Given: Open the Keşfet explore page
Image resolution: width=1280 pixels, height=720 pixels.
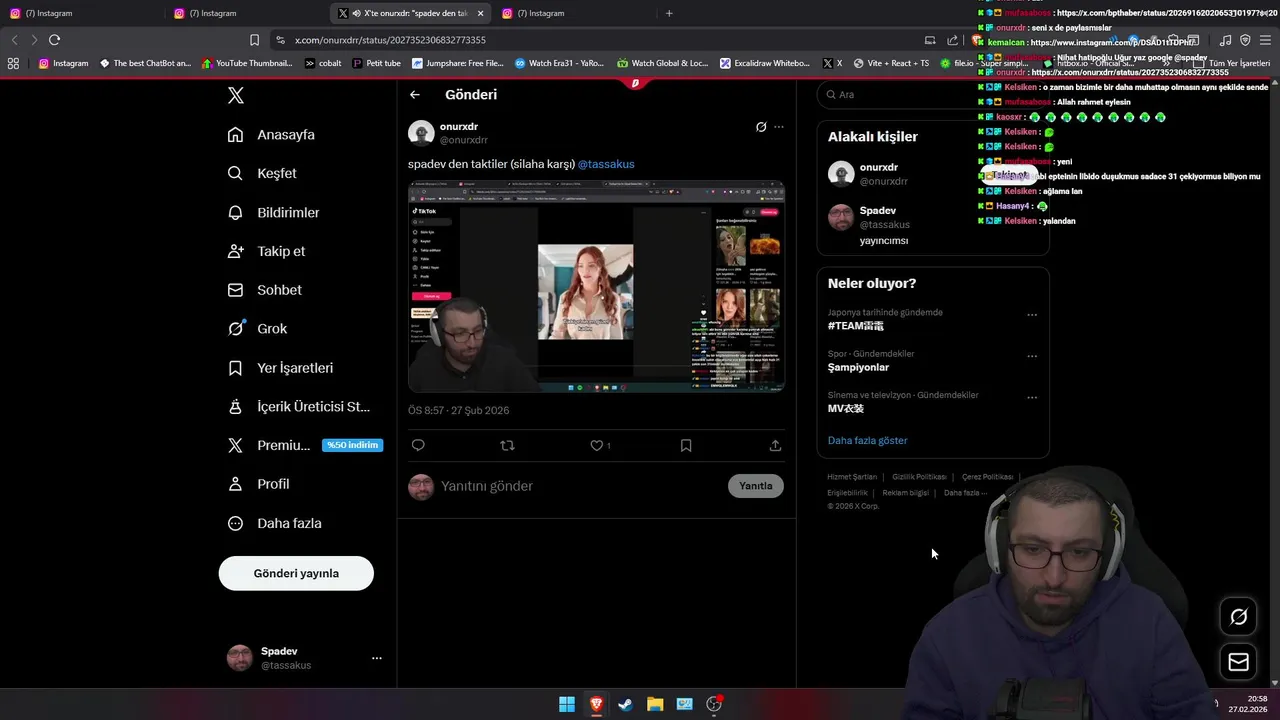Looking at the screenshot, I should 263,173.
